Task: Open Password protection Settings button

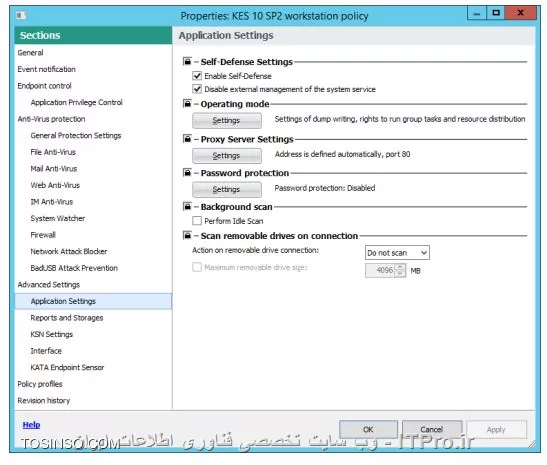Action: click(227, 189)
